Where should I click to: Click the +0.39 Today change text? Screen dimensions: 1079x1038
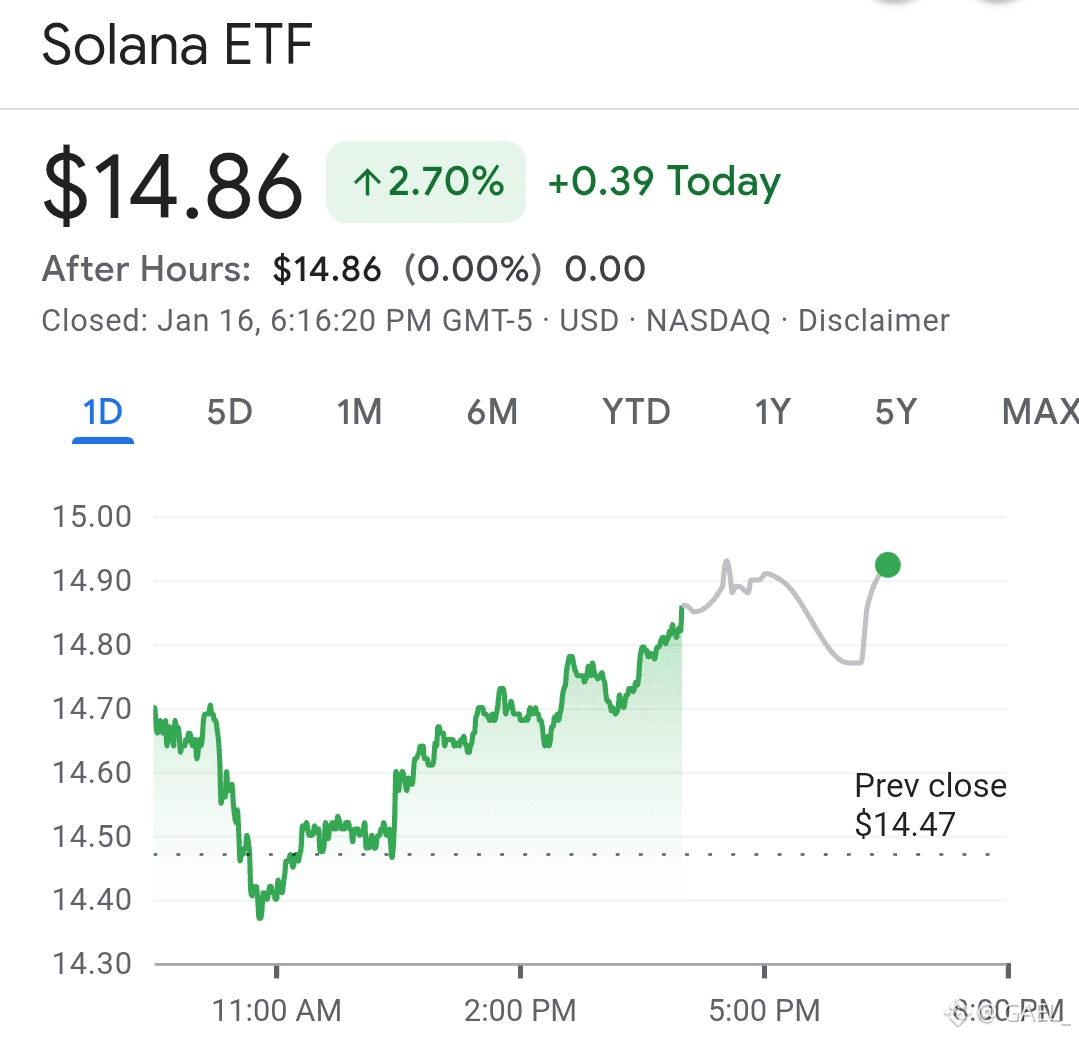tap(664, 181)
